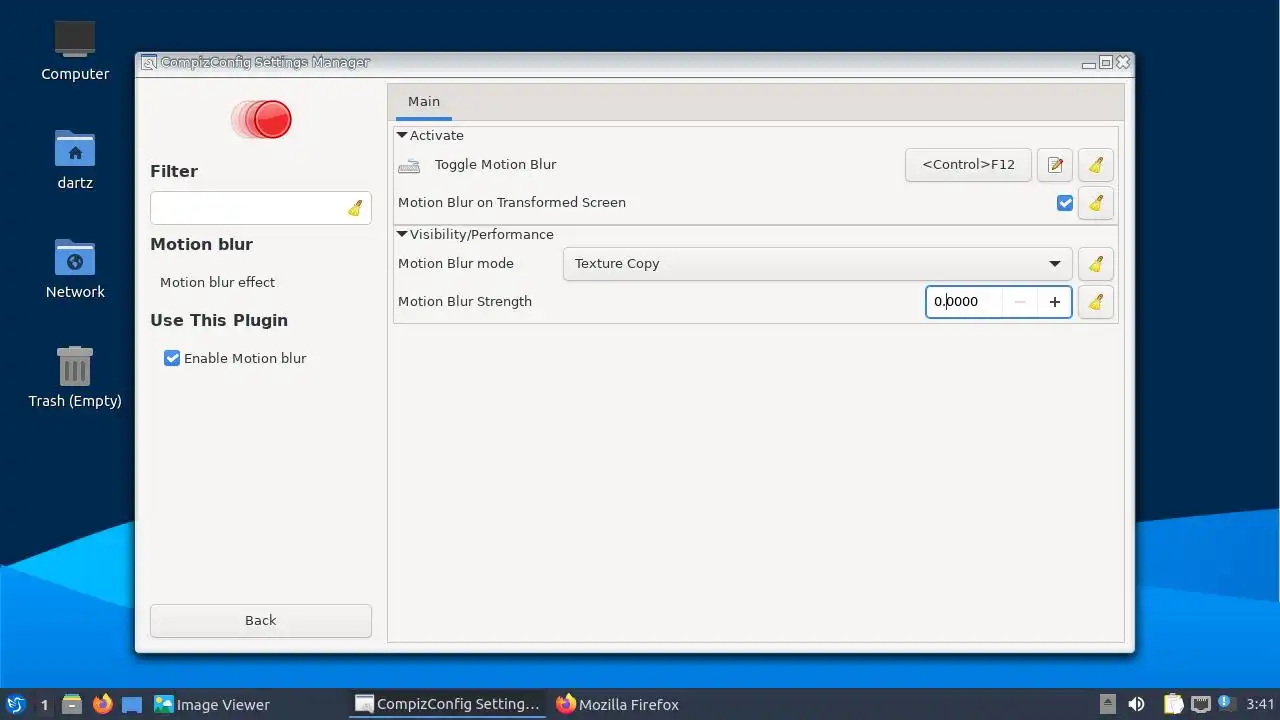Launch the file manager from the taskbar
Screen dimensions: 1280x720
(72, 704)
